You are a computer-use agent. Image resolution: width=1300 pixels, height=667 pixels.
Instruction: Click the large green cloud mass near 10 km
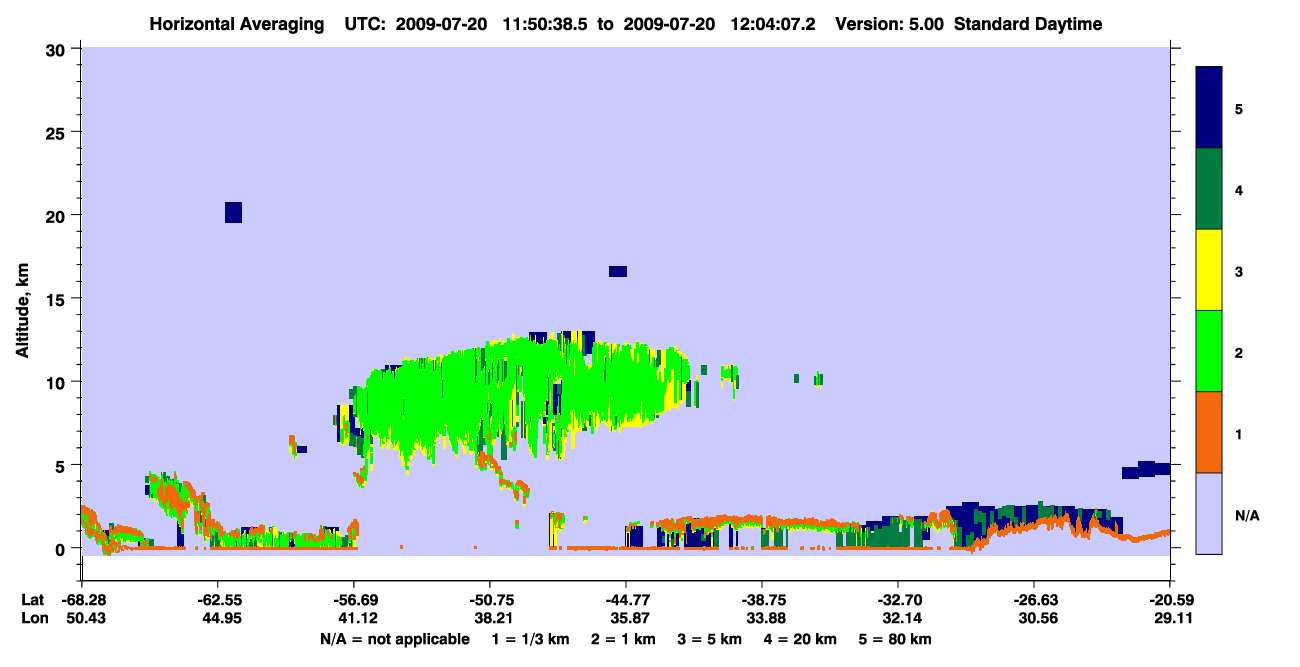pos(520,395)
